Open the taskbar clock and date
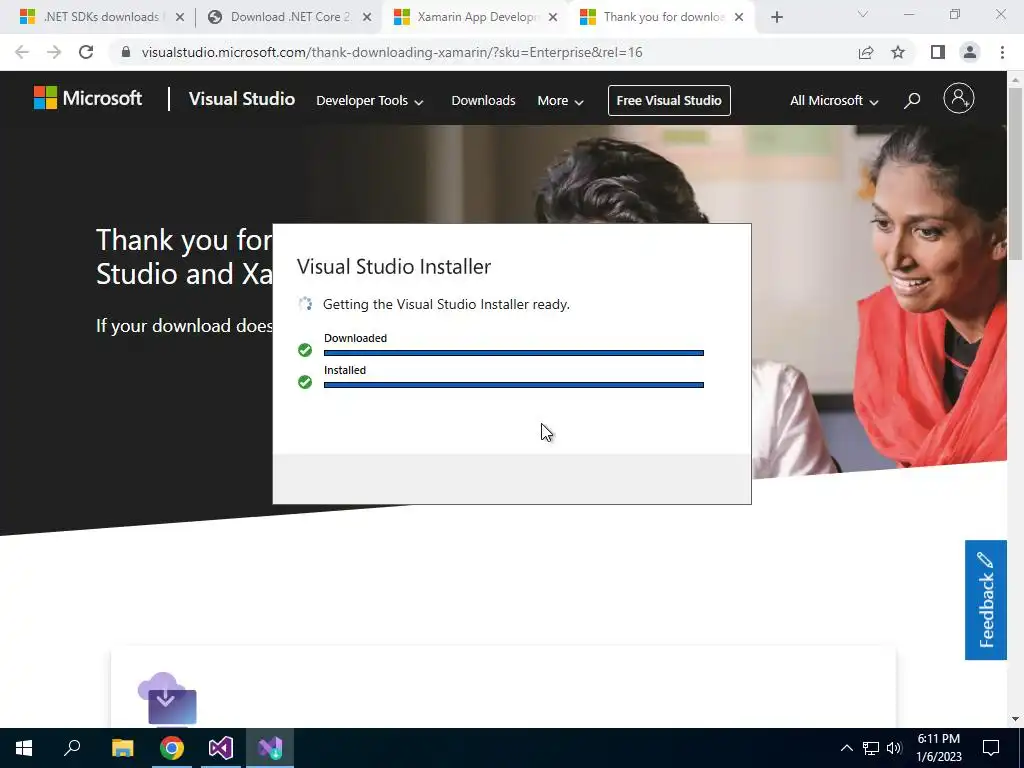1024x768 pixels. click(938, 748)
